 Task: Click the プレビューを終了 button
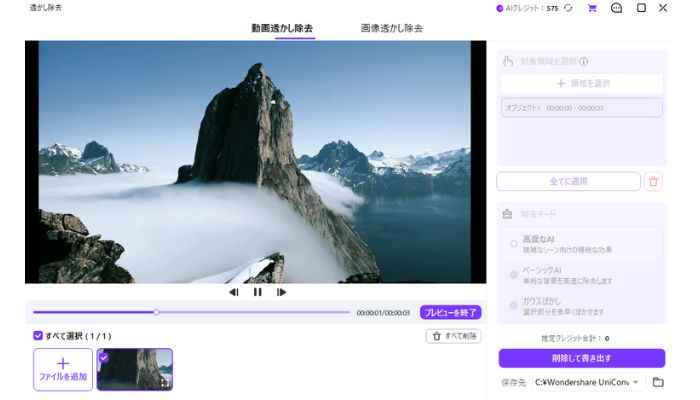point(450,312)
